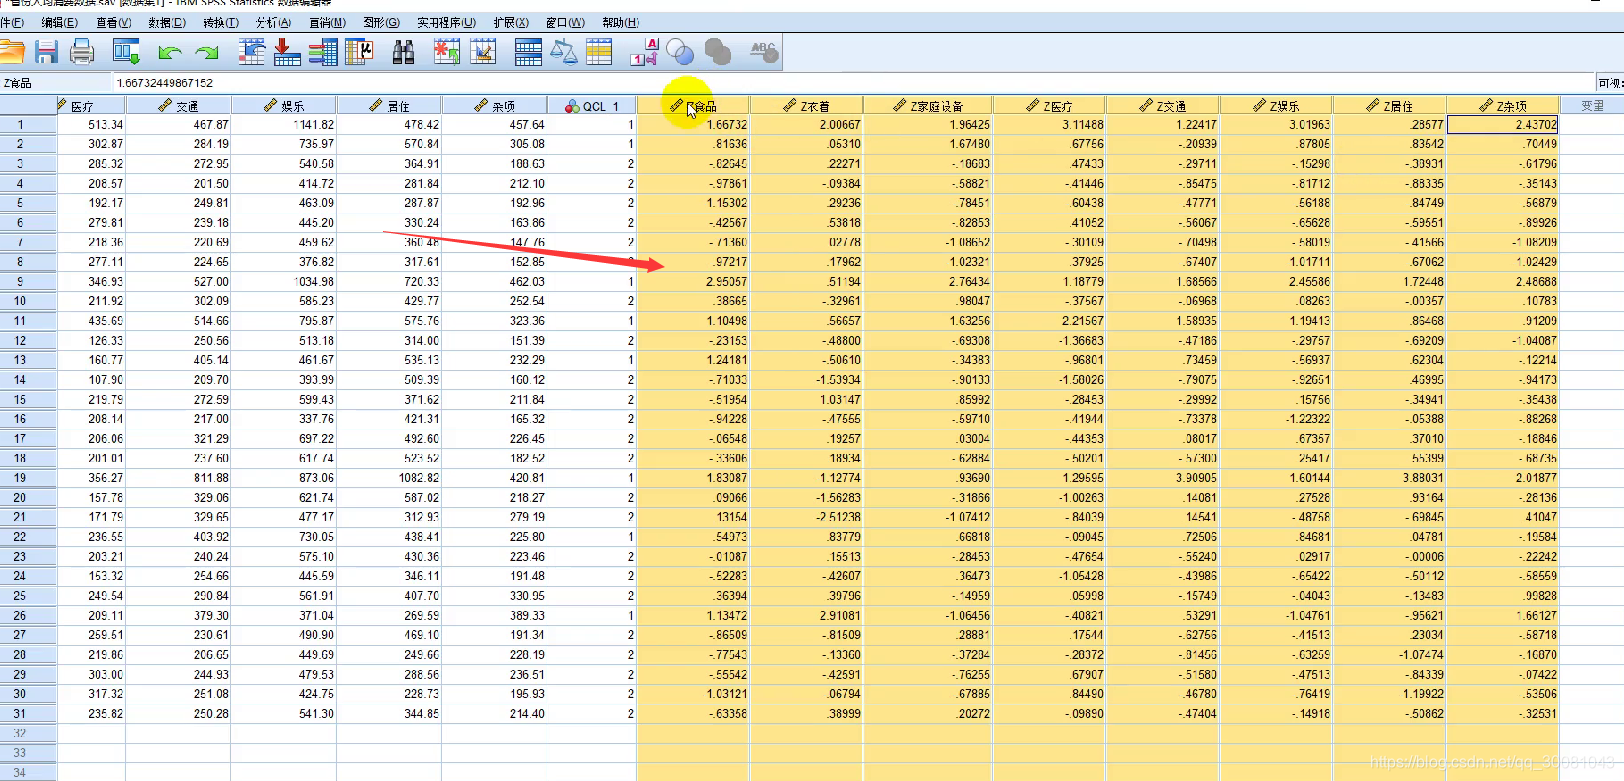
Task: Click the Split file icon
Action: coord(528,52)
